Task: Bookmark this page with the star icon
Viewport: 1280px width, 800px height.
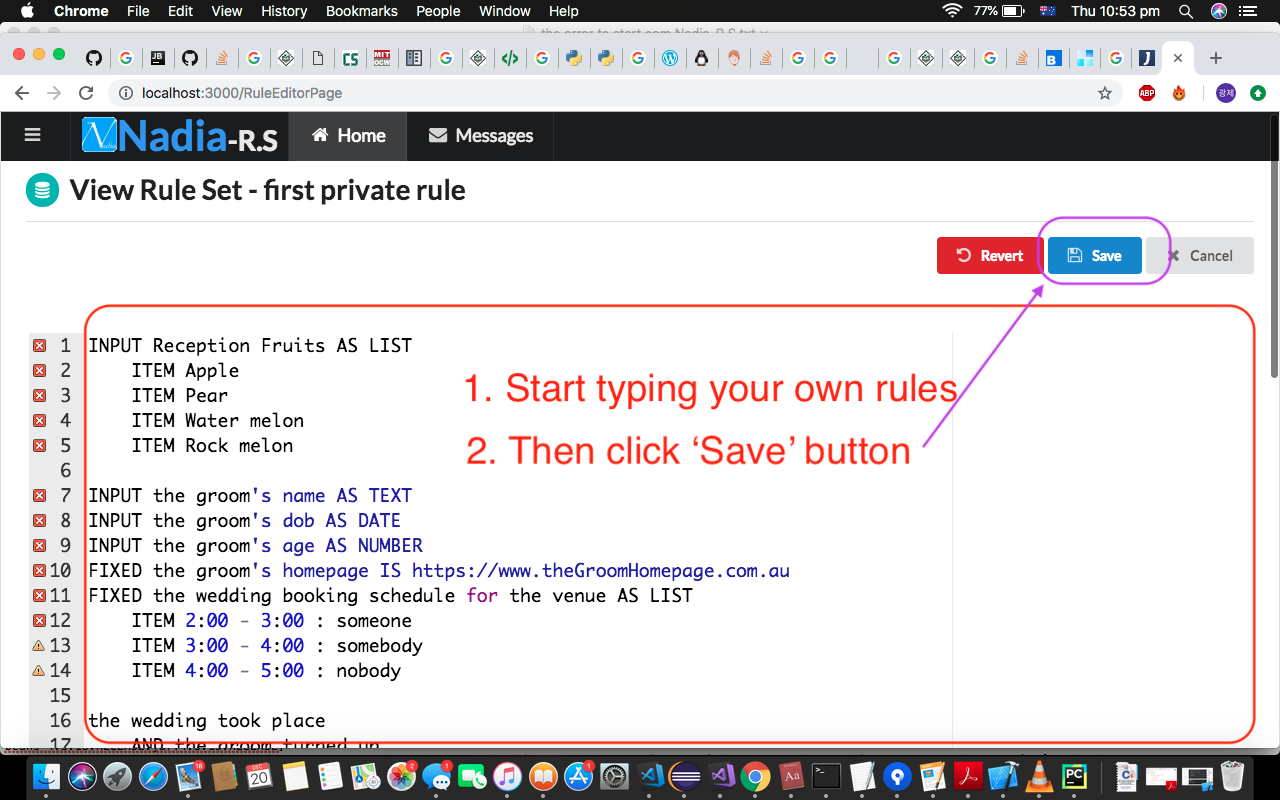Action: (x=1105, y=93)
